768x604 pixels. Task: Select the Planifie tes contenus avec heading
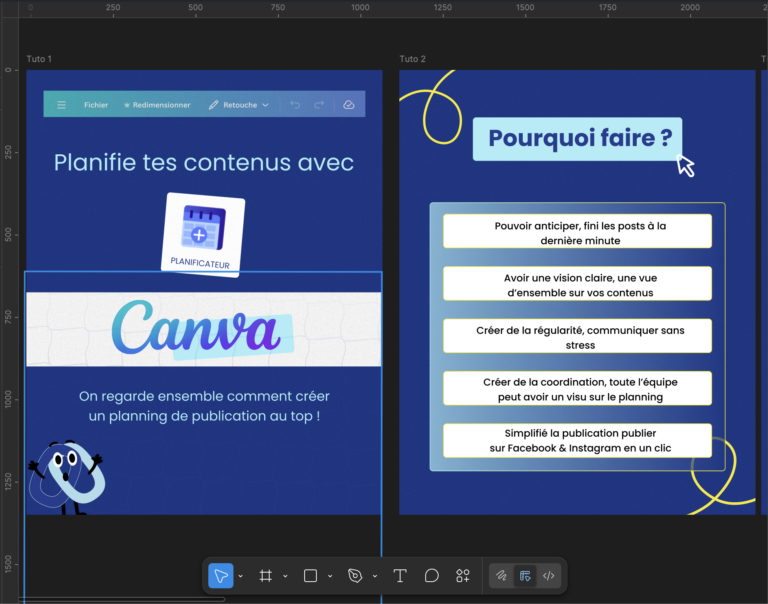[204, 163]
